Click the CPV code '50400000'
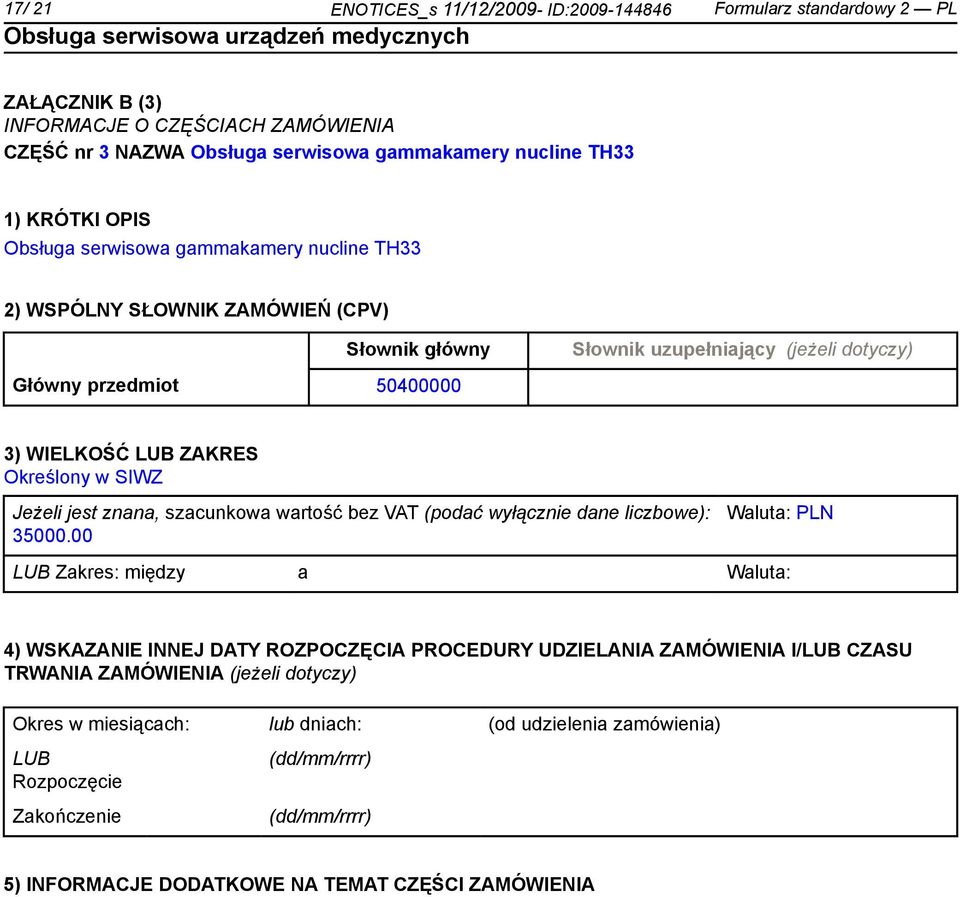 click(x=418, y=386)
